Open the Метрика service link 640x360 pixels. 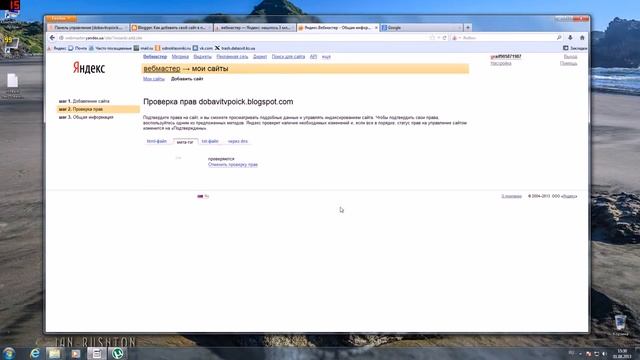point(180,57)
